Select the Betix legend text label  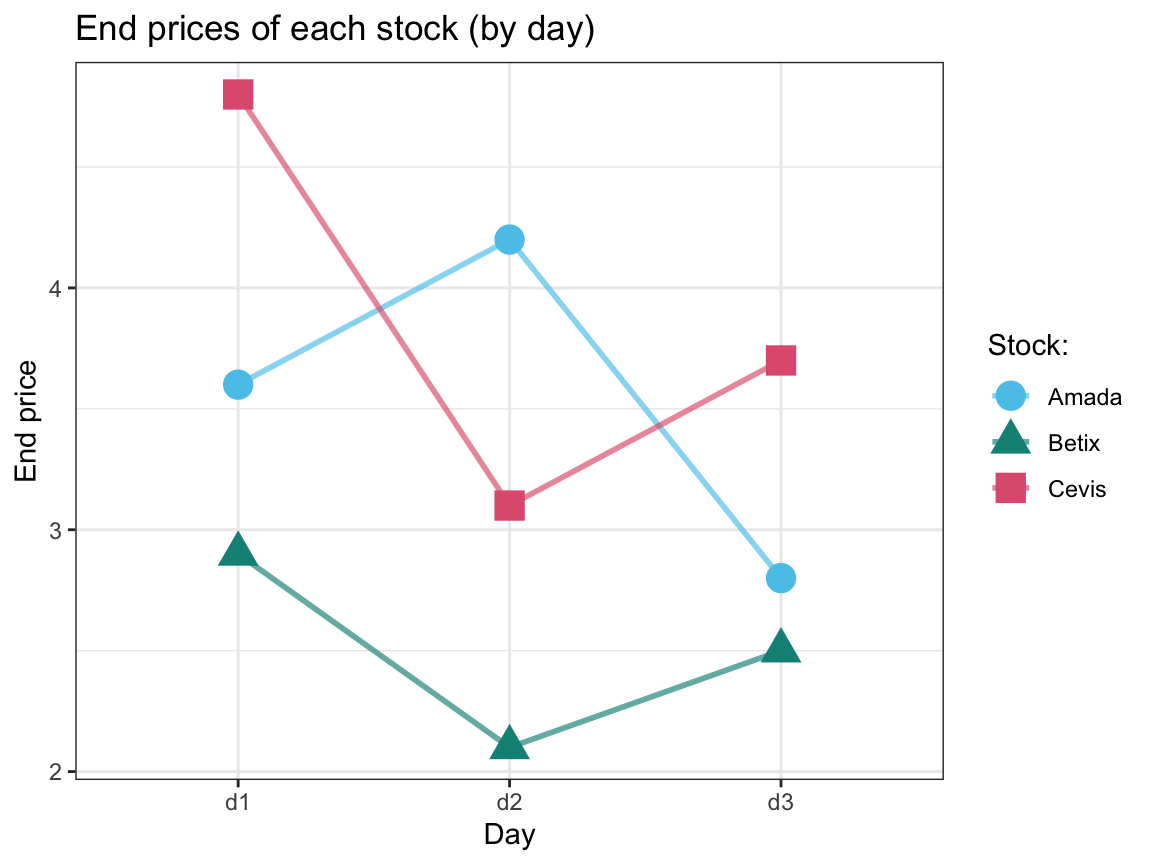(x=1074, y=443)
